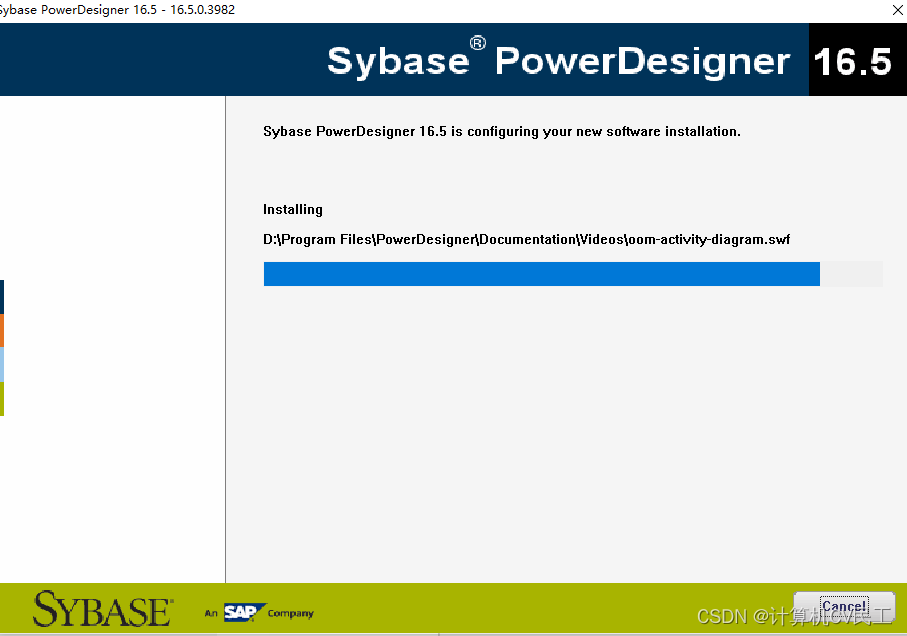Click the SYBASE logo in footer
This screenshot has height=636, width=907.
point(103,609)
